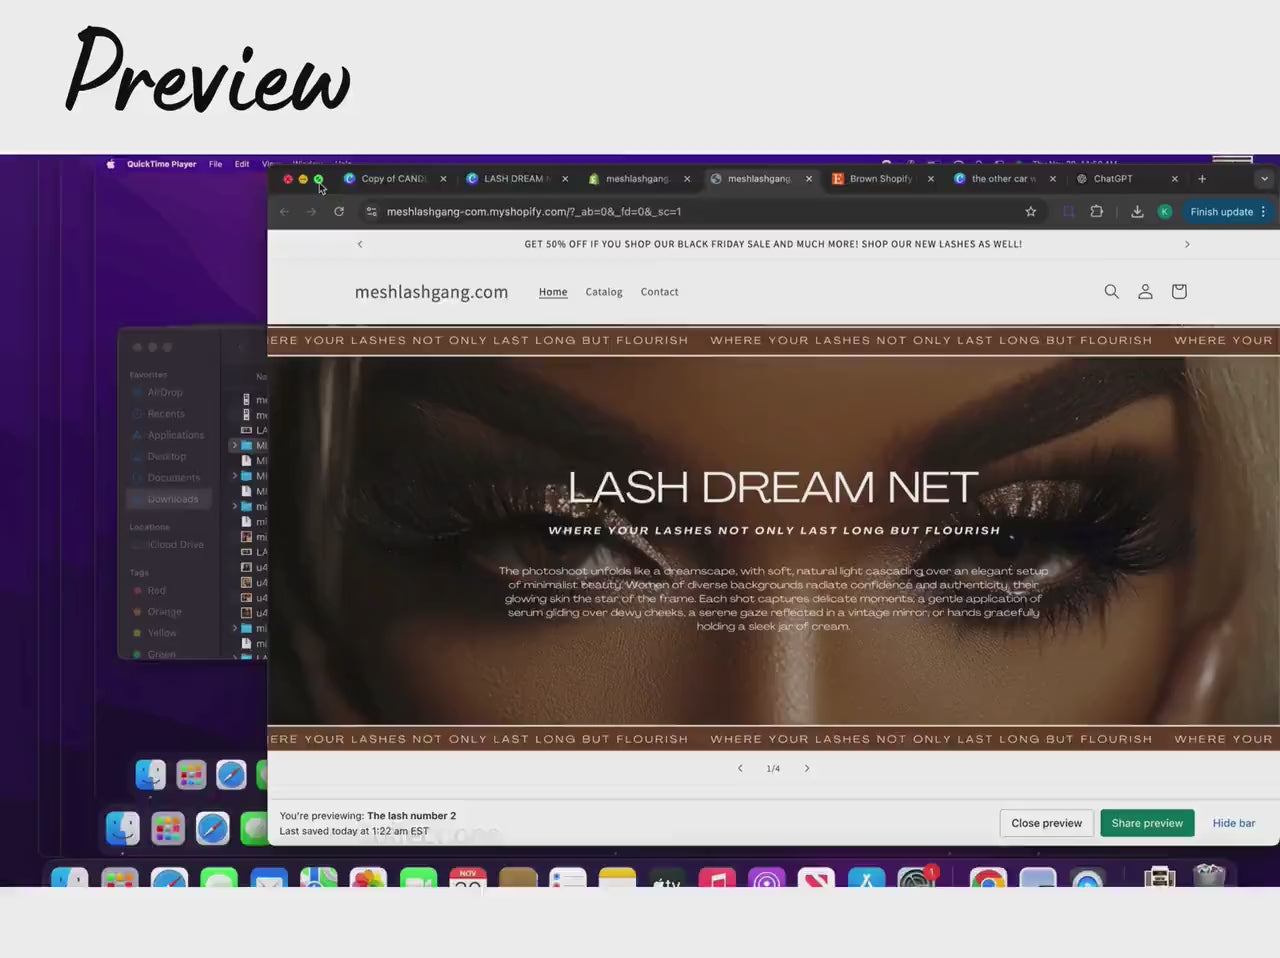The height and width of the screenshot is (958, 1280).
Task: Open the browser extensions puzzle icon
Action: [x=1097, y=211]
